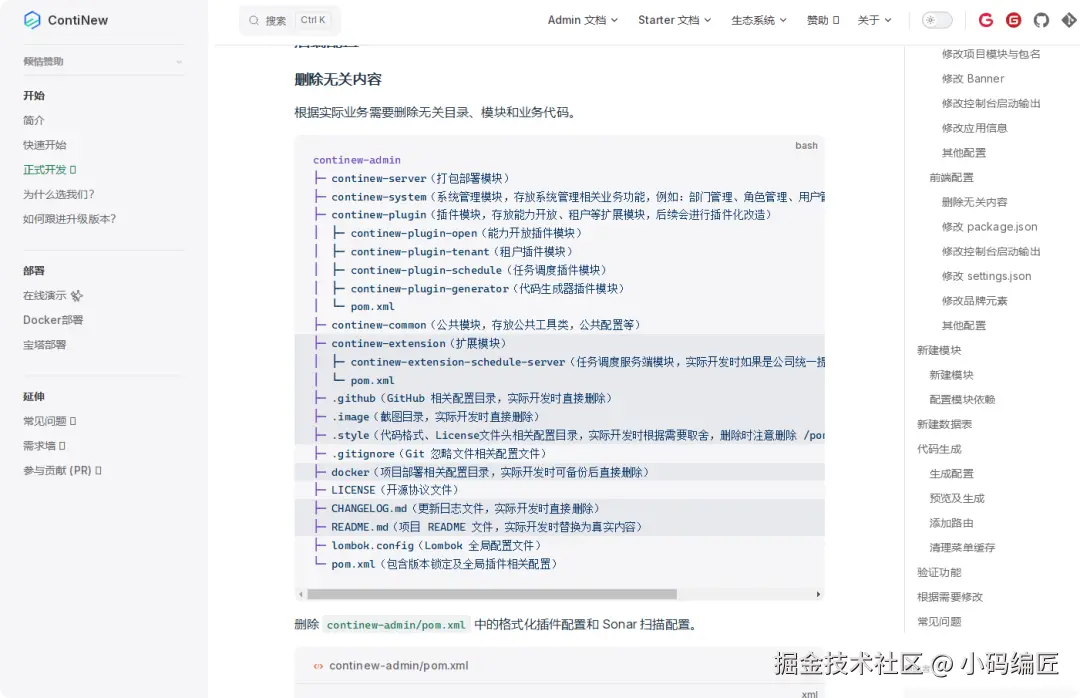
Task: Open the GitHub repository icon
Action: (1041, 20)
